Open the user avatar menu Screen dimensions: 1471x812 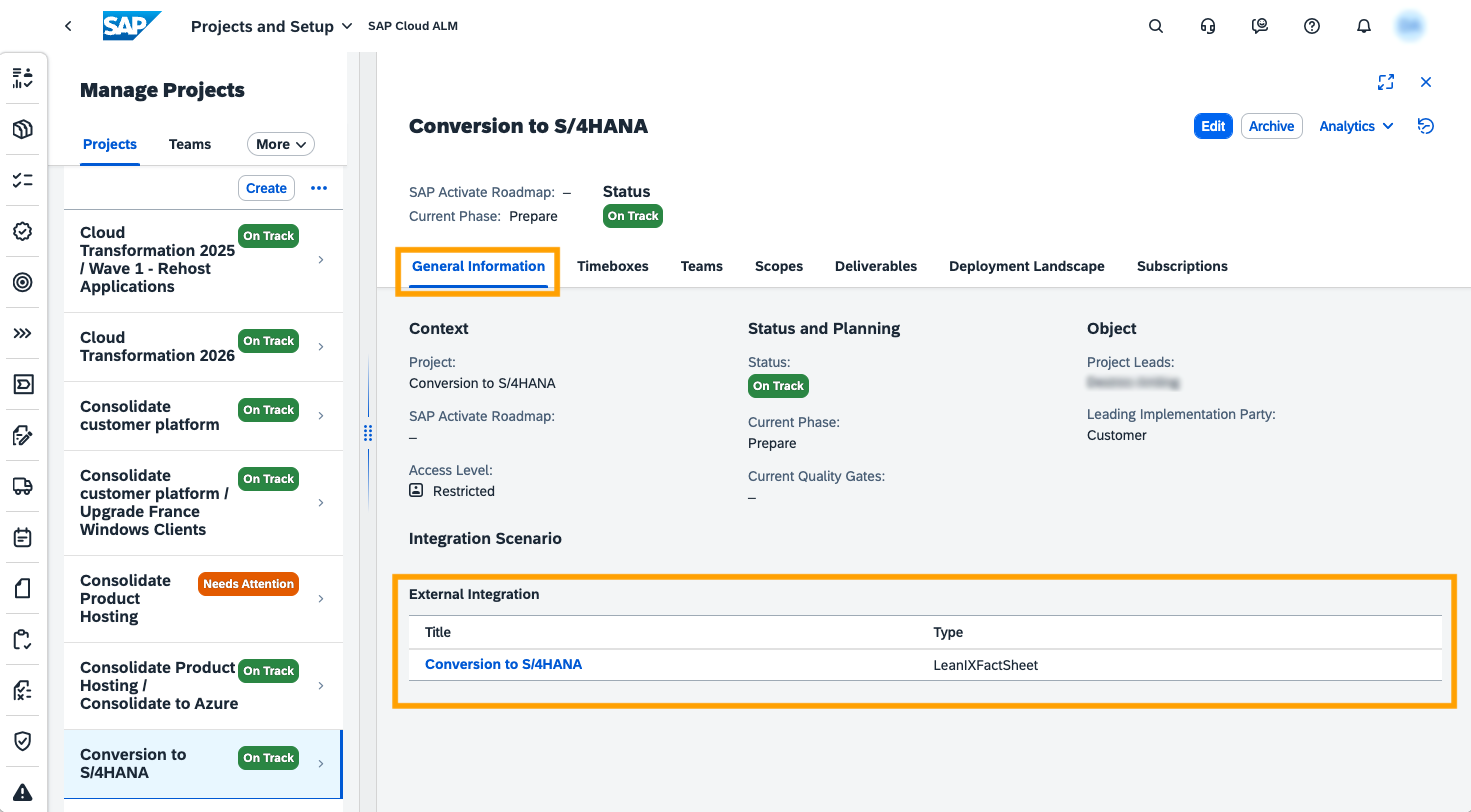(1411, 27)
